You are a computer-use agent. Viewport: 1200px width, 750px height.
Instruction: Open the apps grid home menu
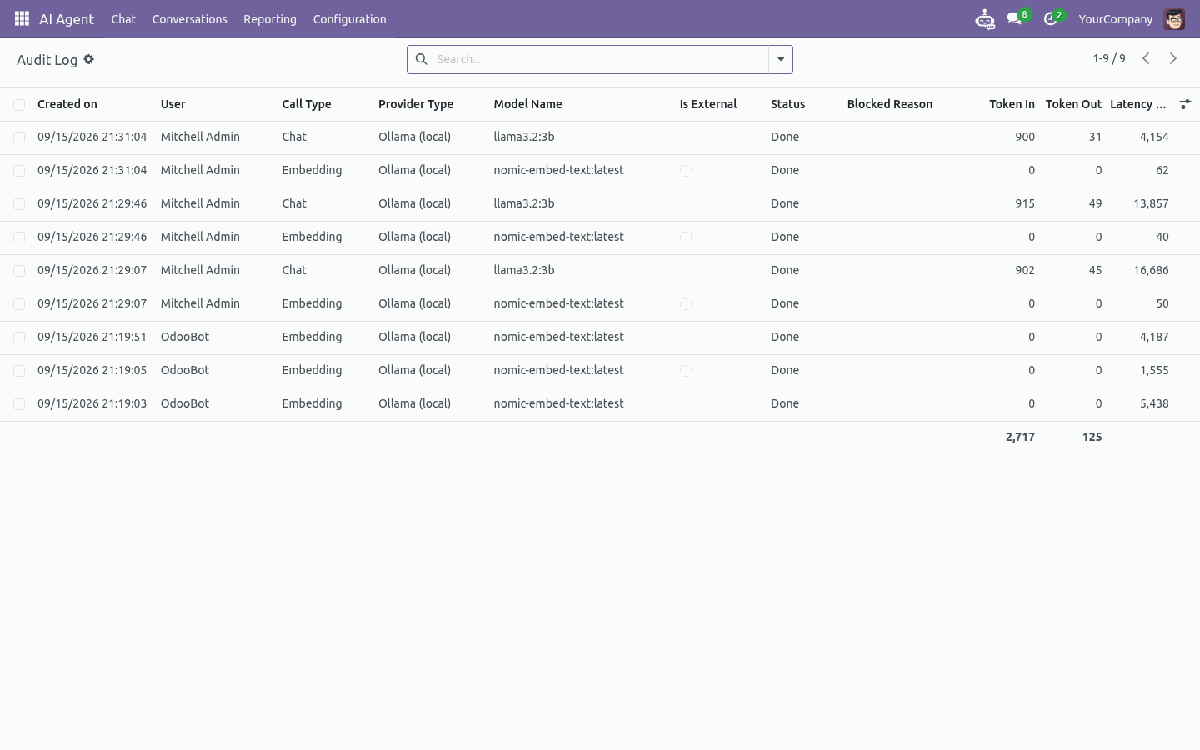point(22,19)
